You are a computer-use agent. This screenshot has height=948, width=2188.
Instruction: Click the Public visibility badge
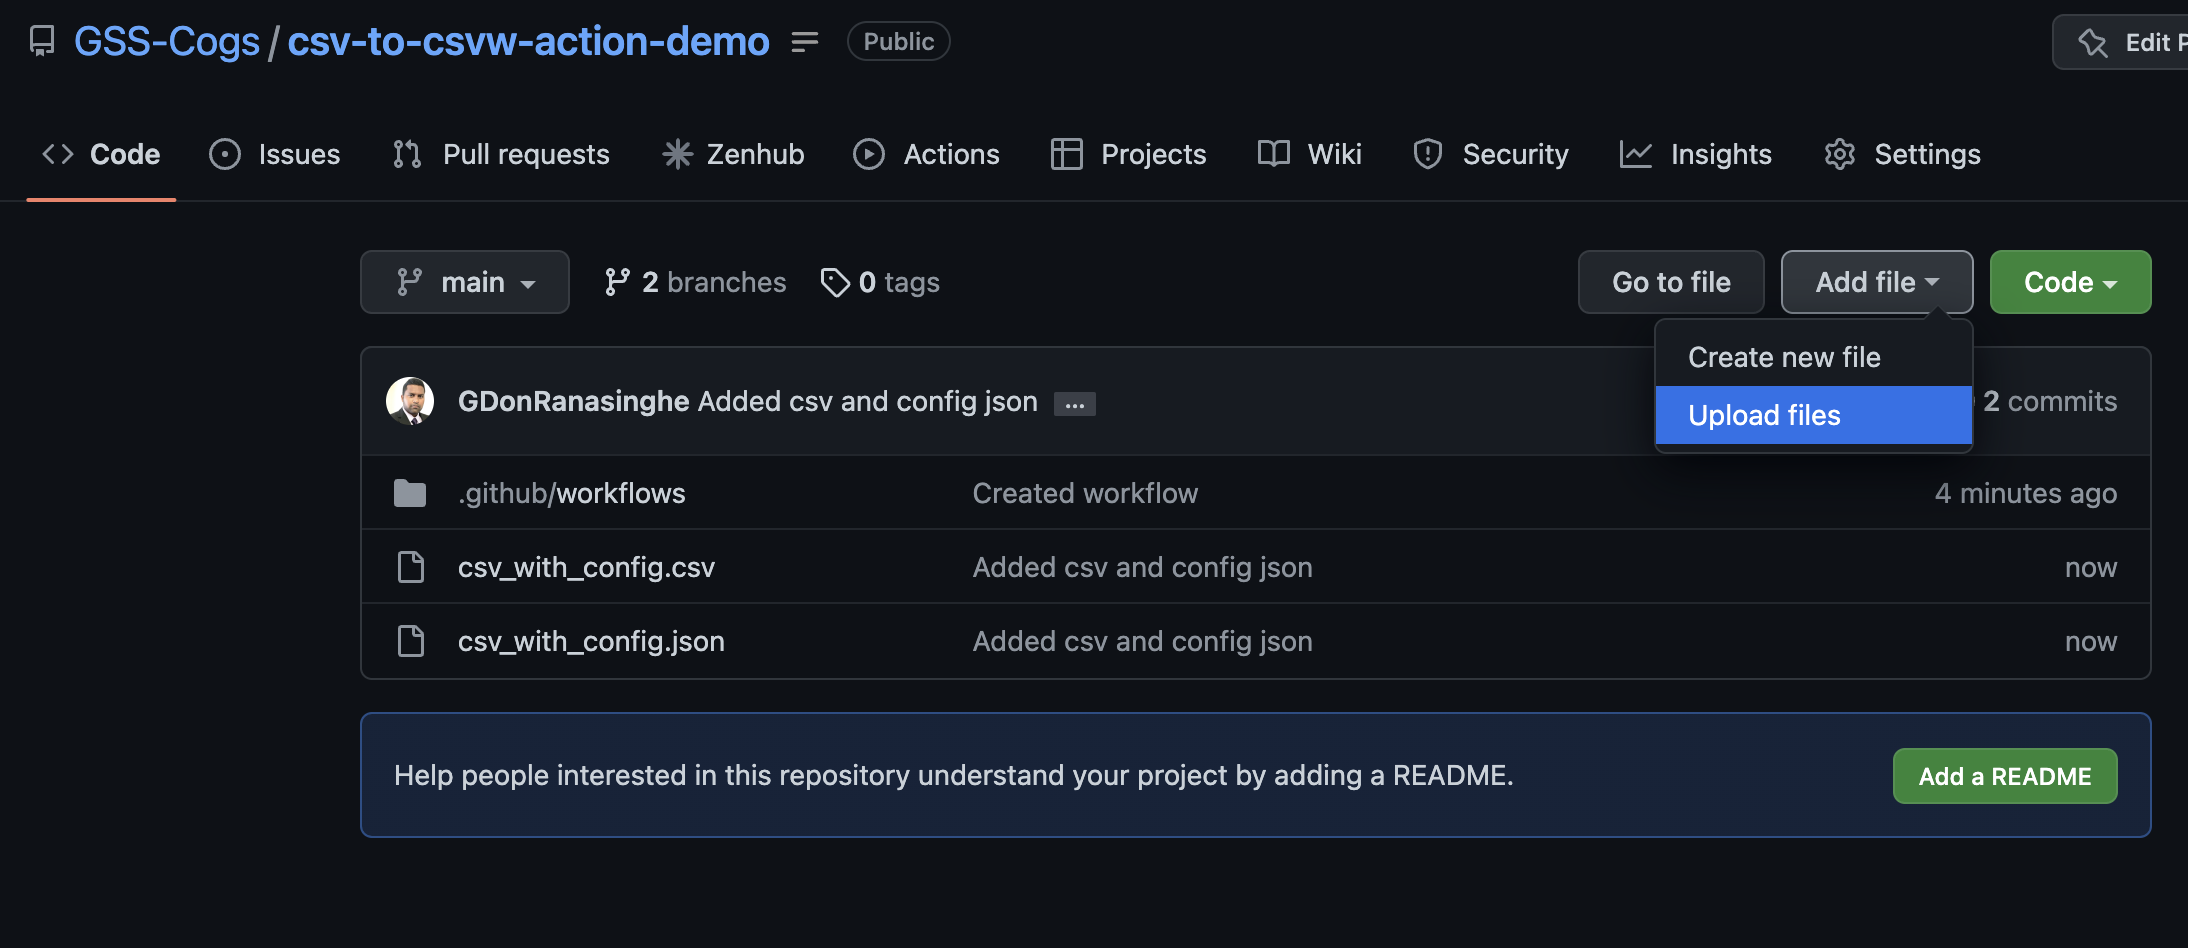tap(898, 41)
